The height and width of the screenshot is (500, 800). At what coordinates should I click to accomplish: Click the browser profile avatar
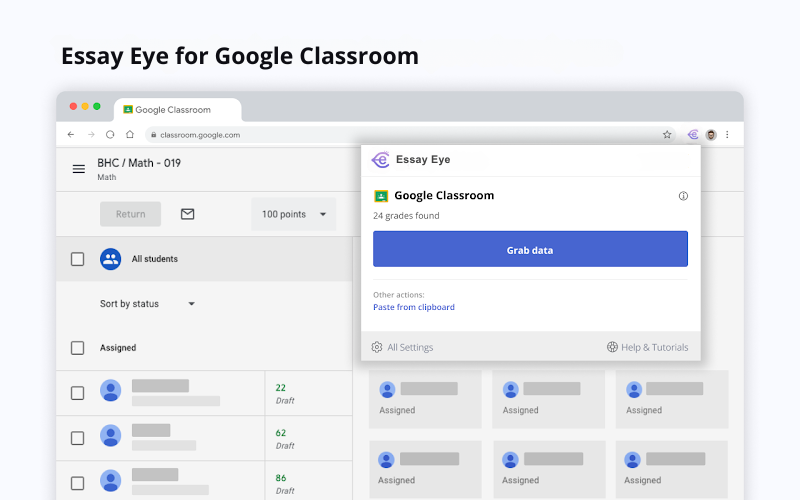click(711, 135)
